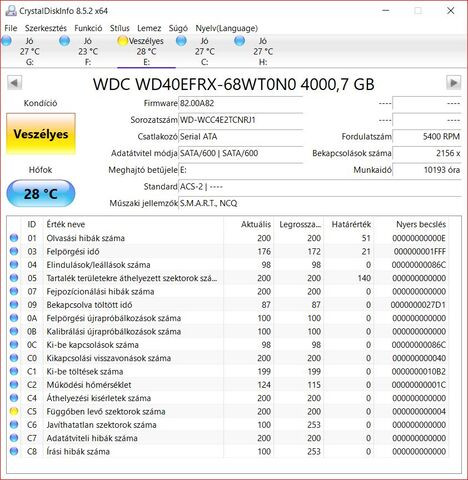Viewport: 468px width, 480px height.
Task: Click status icon of Ki-be töltések száma row
Action: [x=14, y=371]
